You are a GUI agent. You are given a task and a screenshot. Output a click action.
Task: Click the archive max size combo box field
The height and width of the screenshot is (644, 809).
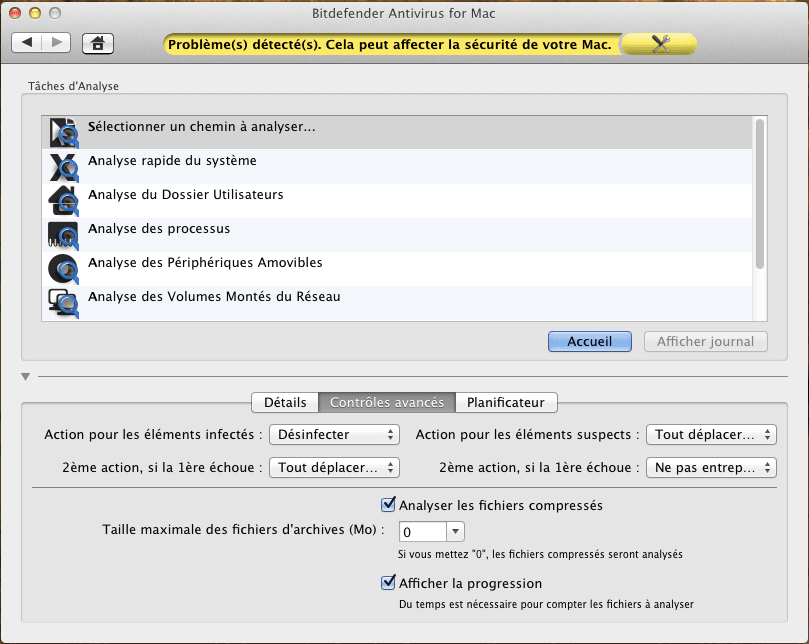[422, 532]
